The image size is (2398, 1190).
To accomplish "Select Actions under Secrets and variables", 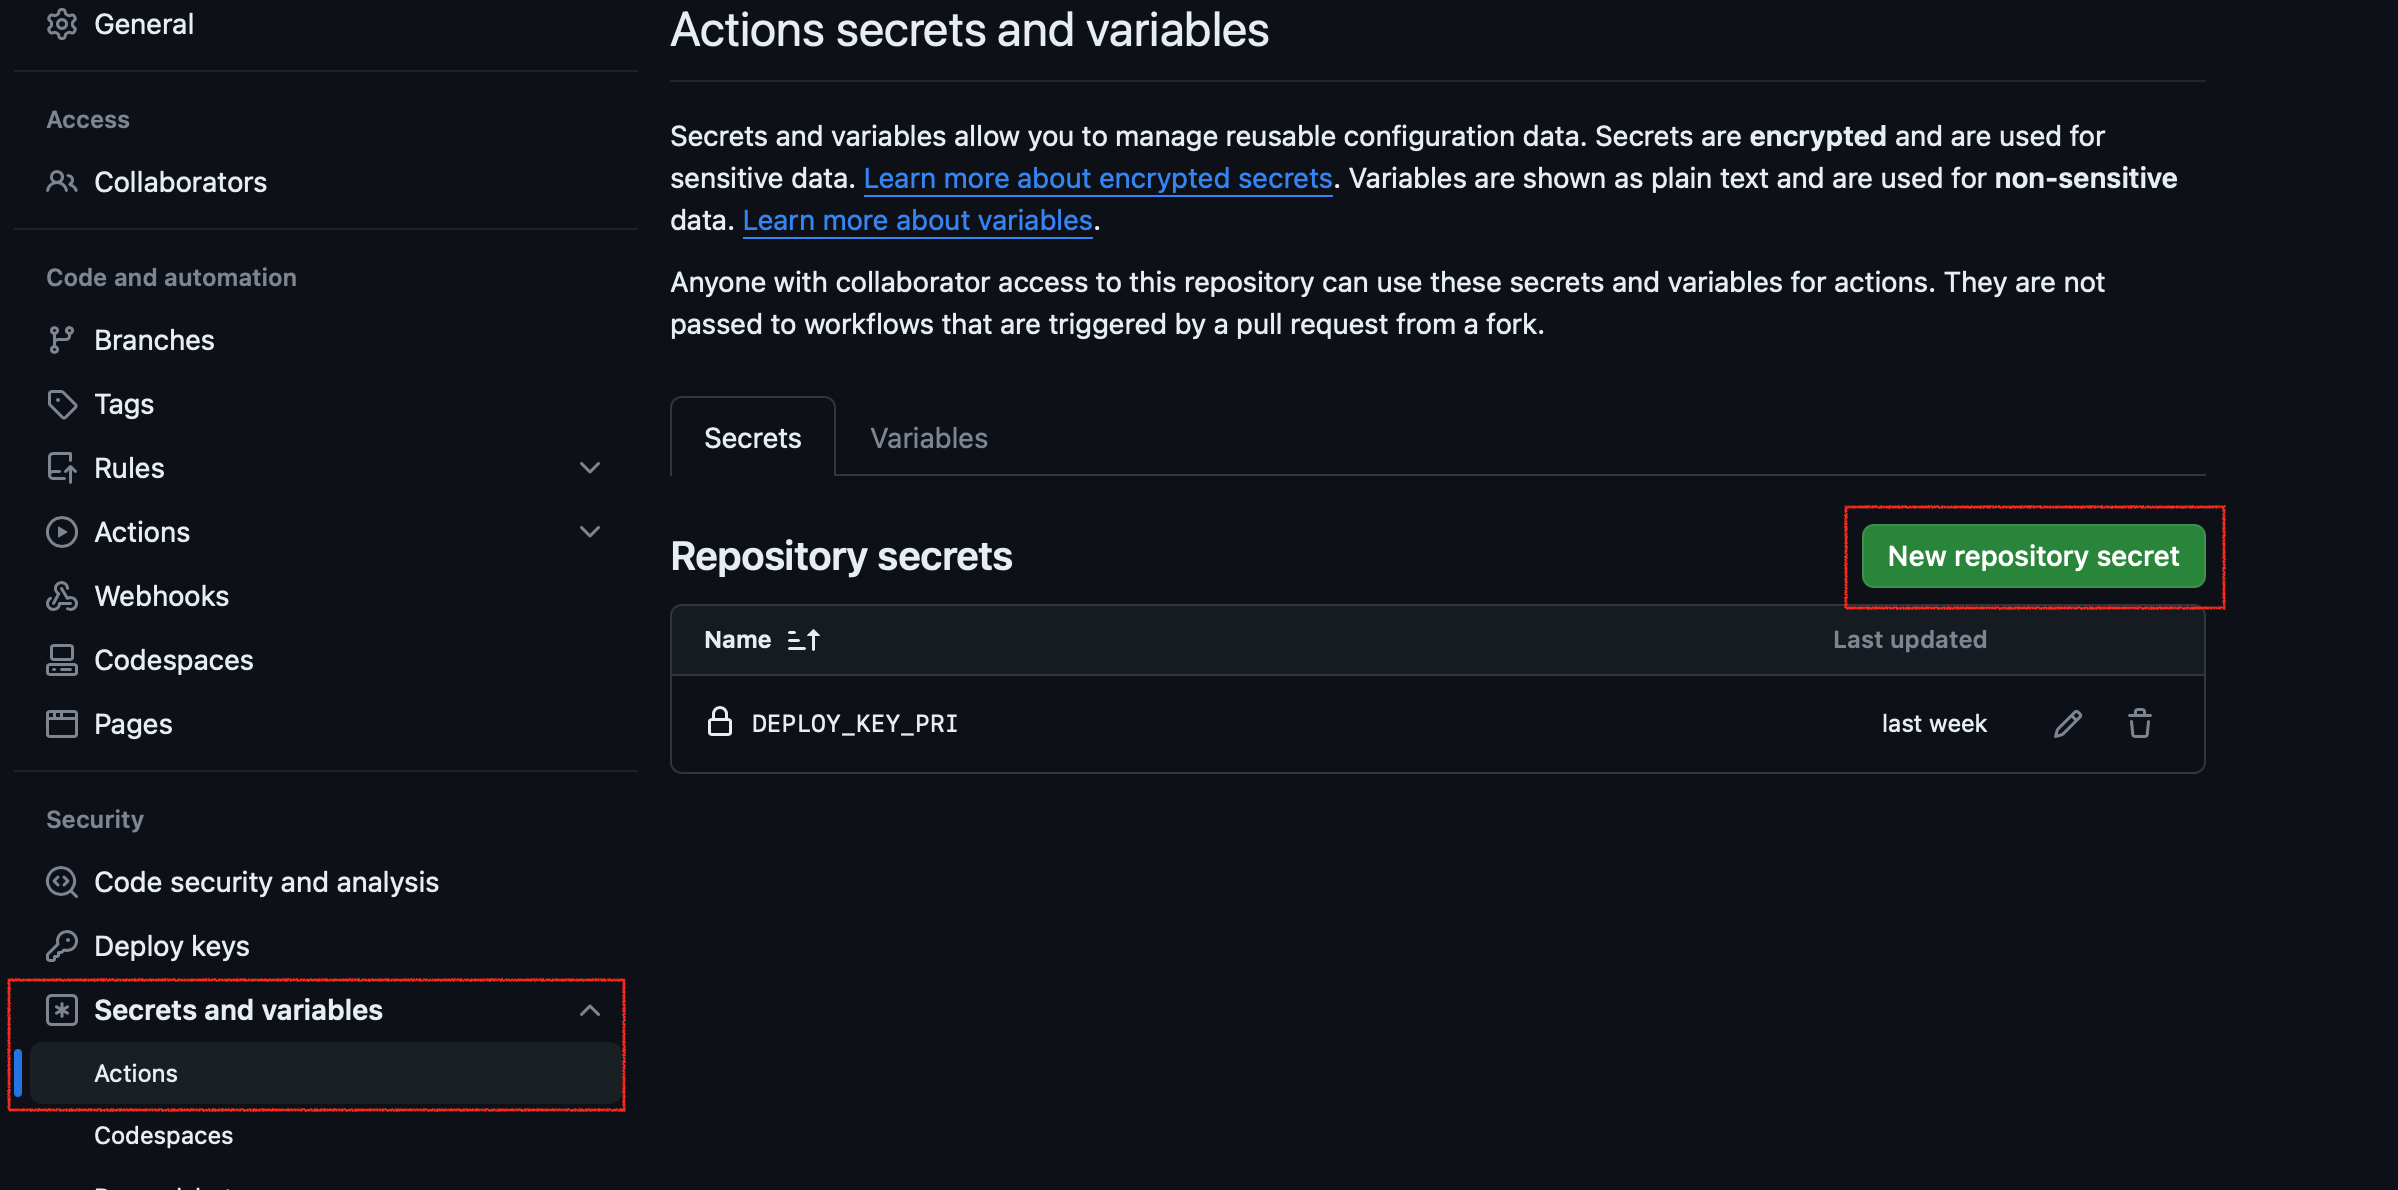I will (135, 1073).
